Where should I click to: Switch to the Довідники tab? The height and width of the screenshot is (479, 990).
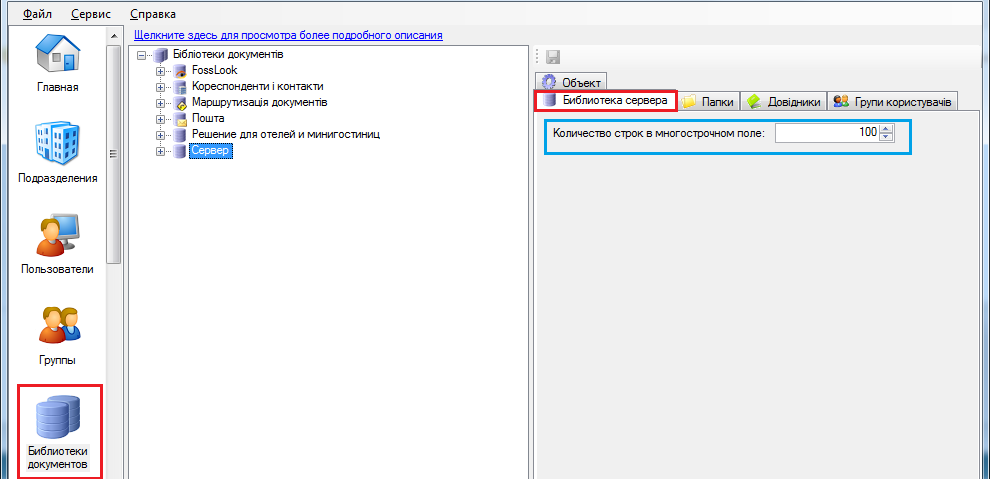pos(784,101)
